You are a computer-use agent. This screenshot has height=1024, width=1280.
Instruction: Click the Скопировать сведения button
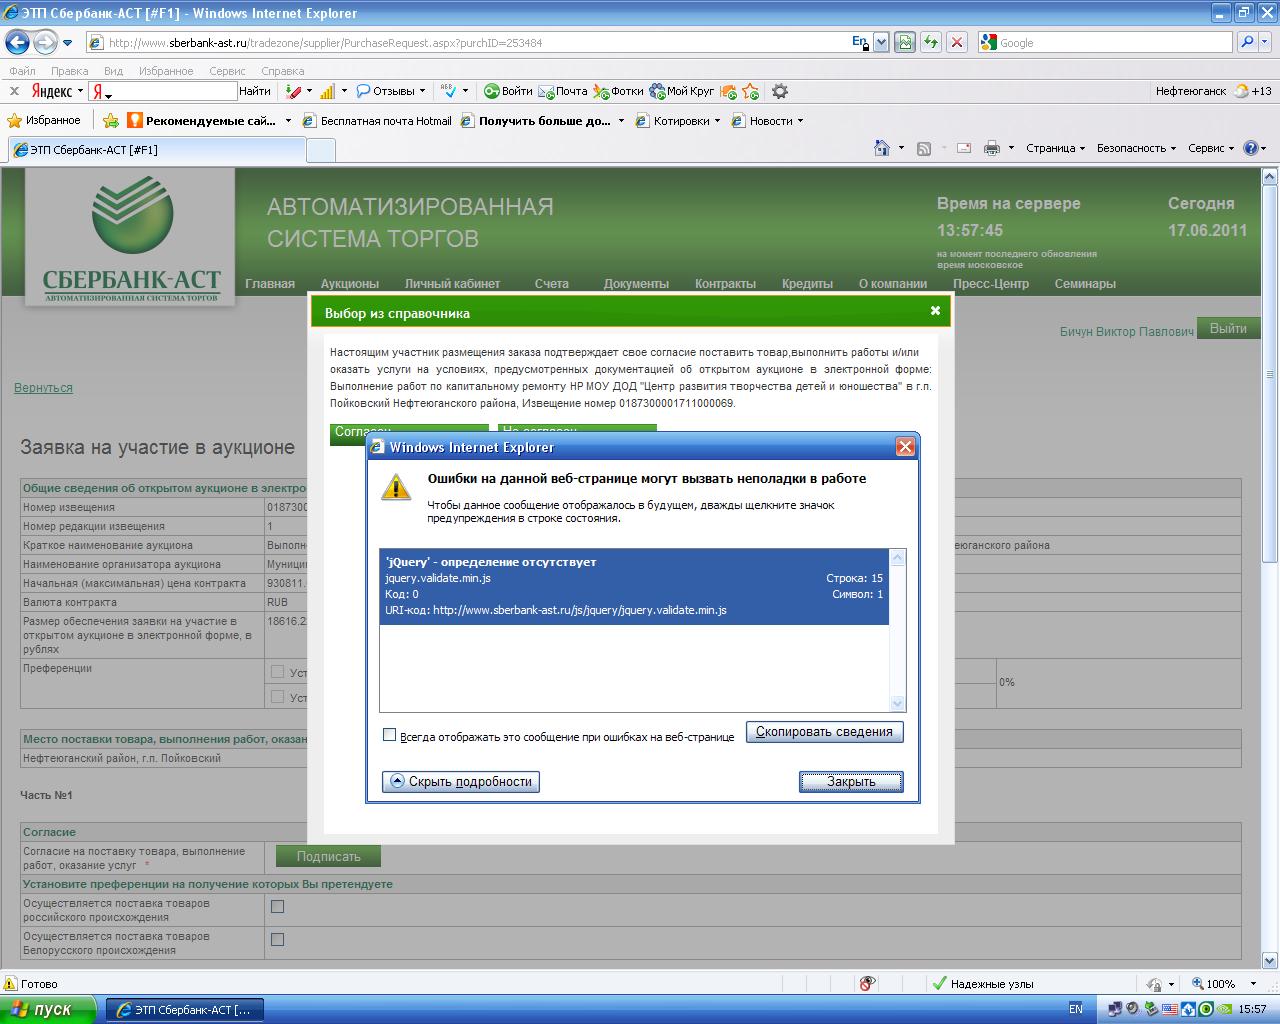click(x=824, y=732)
